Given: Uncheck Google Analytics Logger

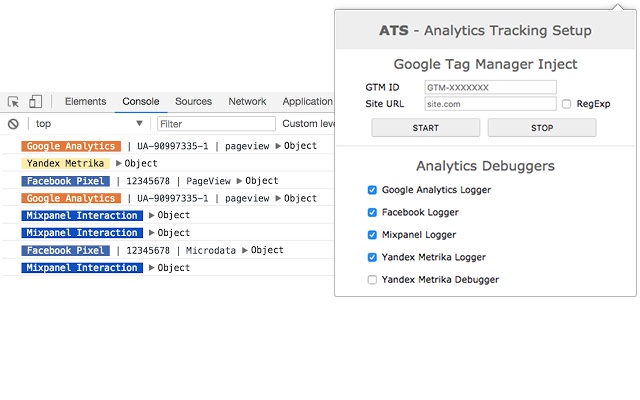Looking at the screenshot, I should pos(372,190).
